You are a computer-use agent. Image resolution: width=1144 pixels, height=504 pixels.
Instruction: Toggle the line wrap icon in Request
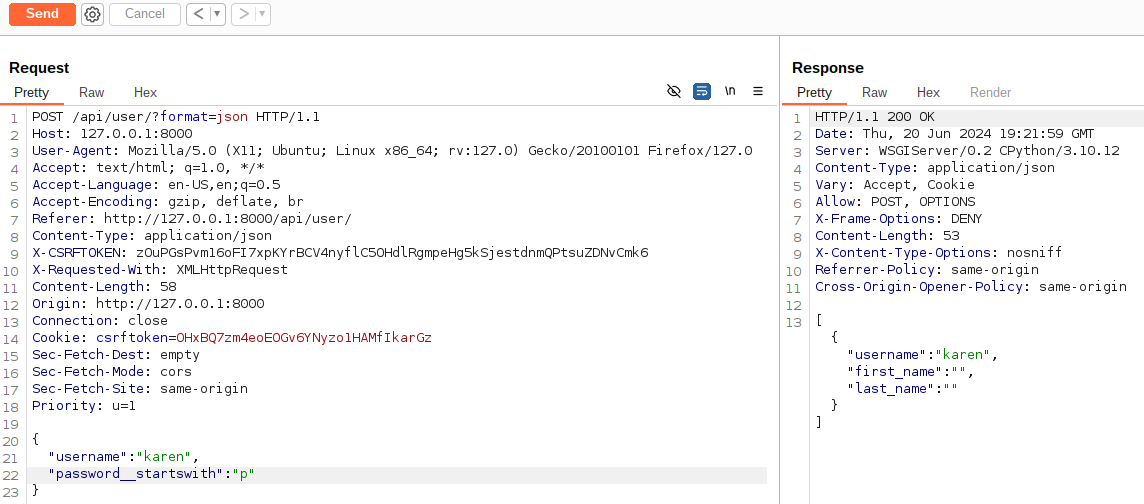(x=702, y=91)
